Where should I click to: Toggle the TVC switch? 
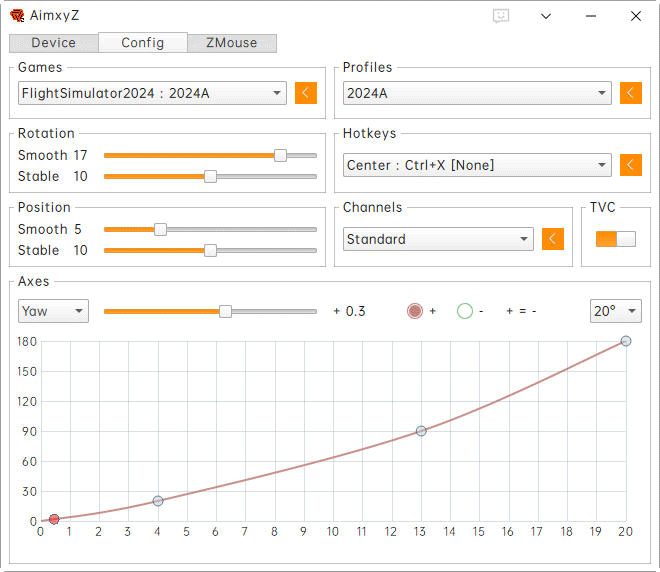(x=615, y=239)
